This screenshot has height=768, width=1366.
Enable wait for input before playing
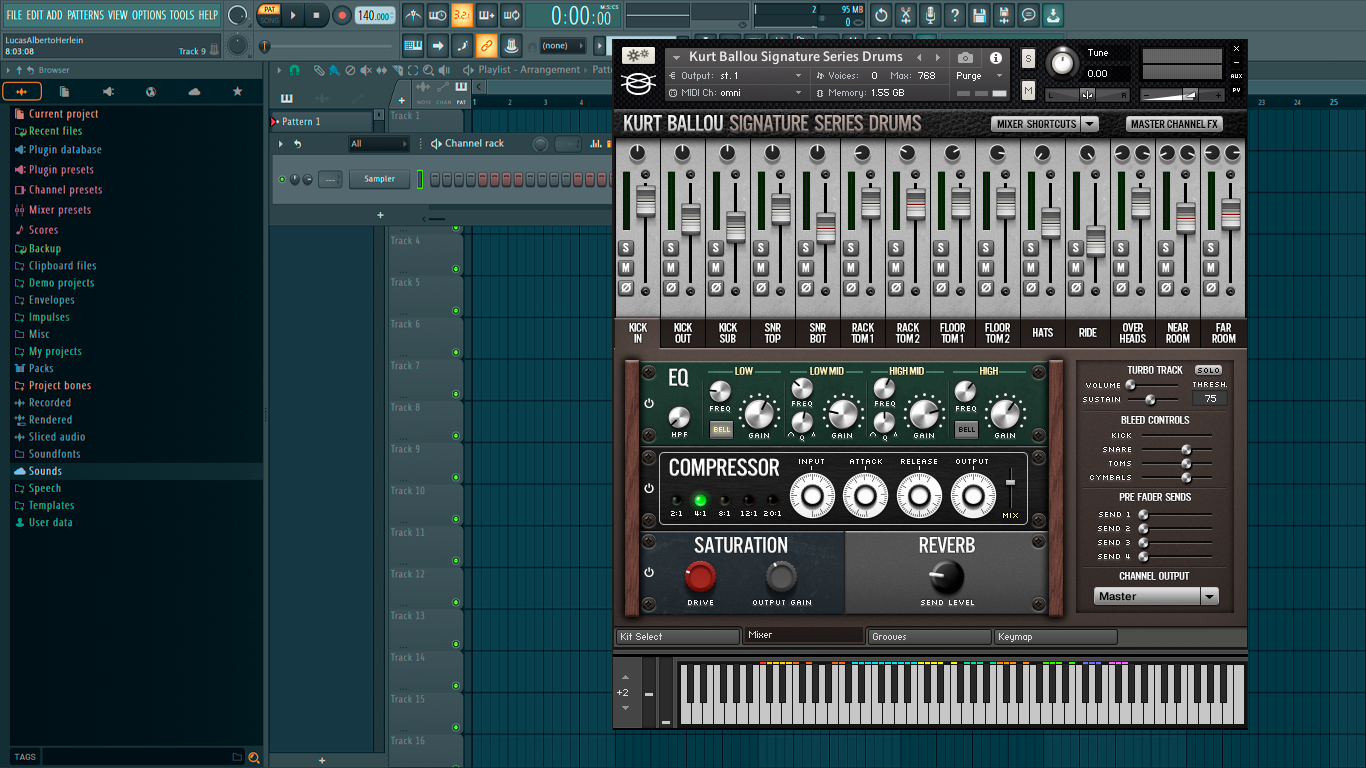(437, 16)
